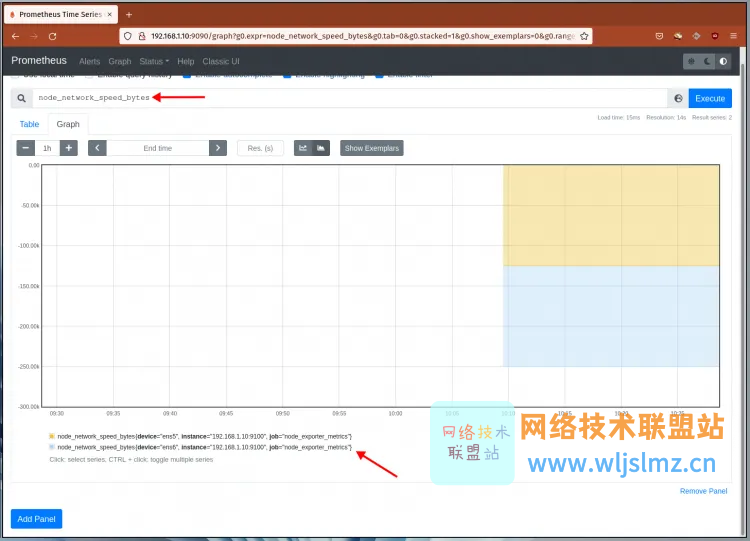Reload the page with the refresh icon
Viewport: 750px width, 541px height.
53,36
